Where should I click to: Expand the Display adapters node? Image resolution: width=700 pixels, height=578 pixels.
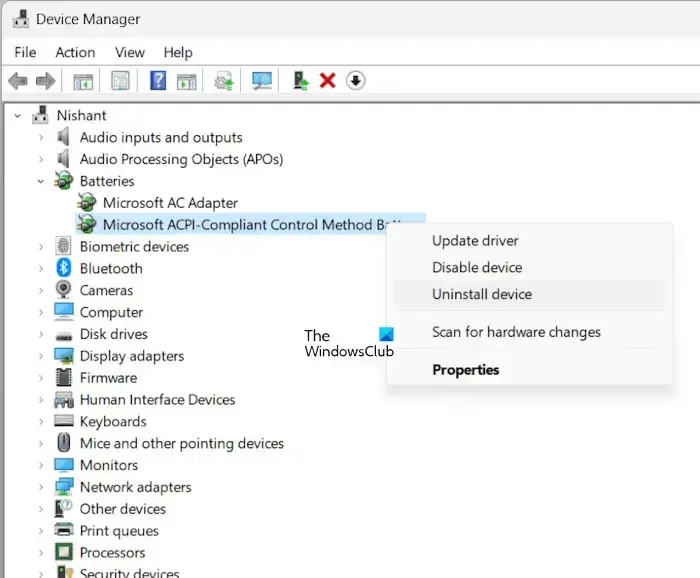(x=41, y=356)
